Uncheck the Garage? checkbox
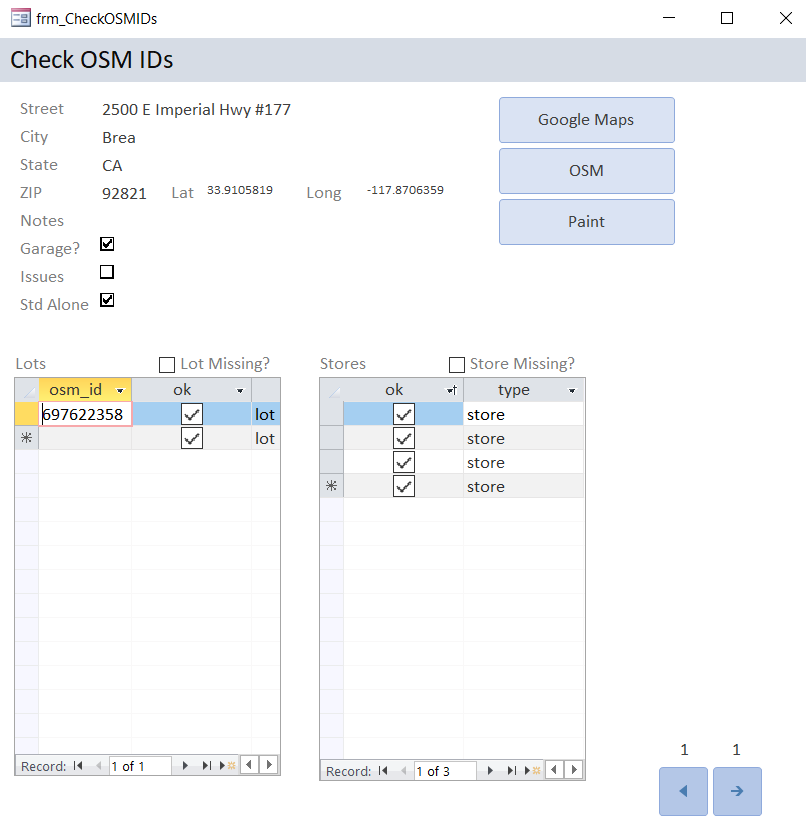This screenshot has height=830, width=806. 107,244
